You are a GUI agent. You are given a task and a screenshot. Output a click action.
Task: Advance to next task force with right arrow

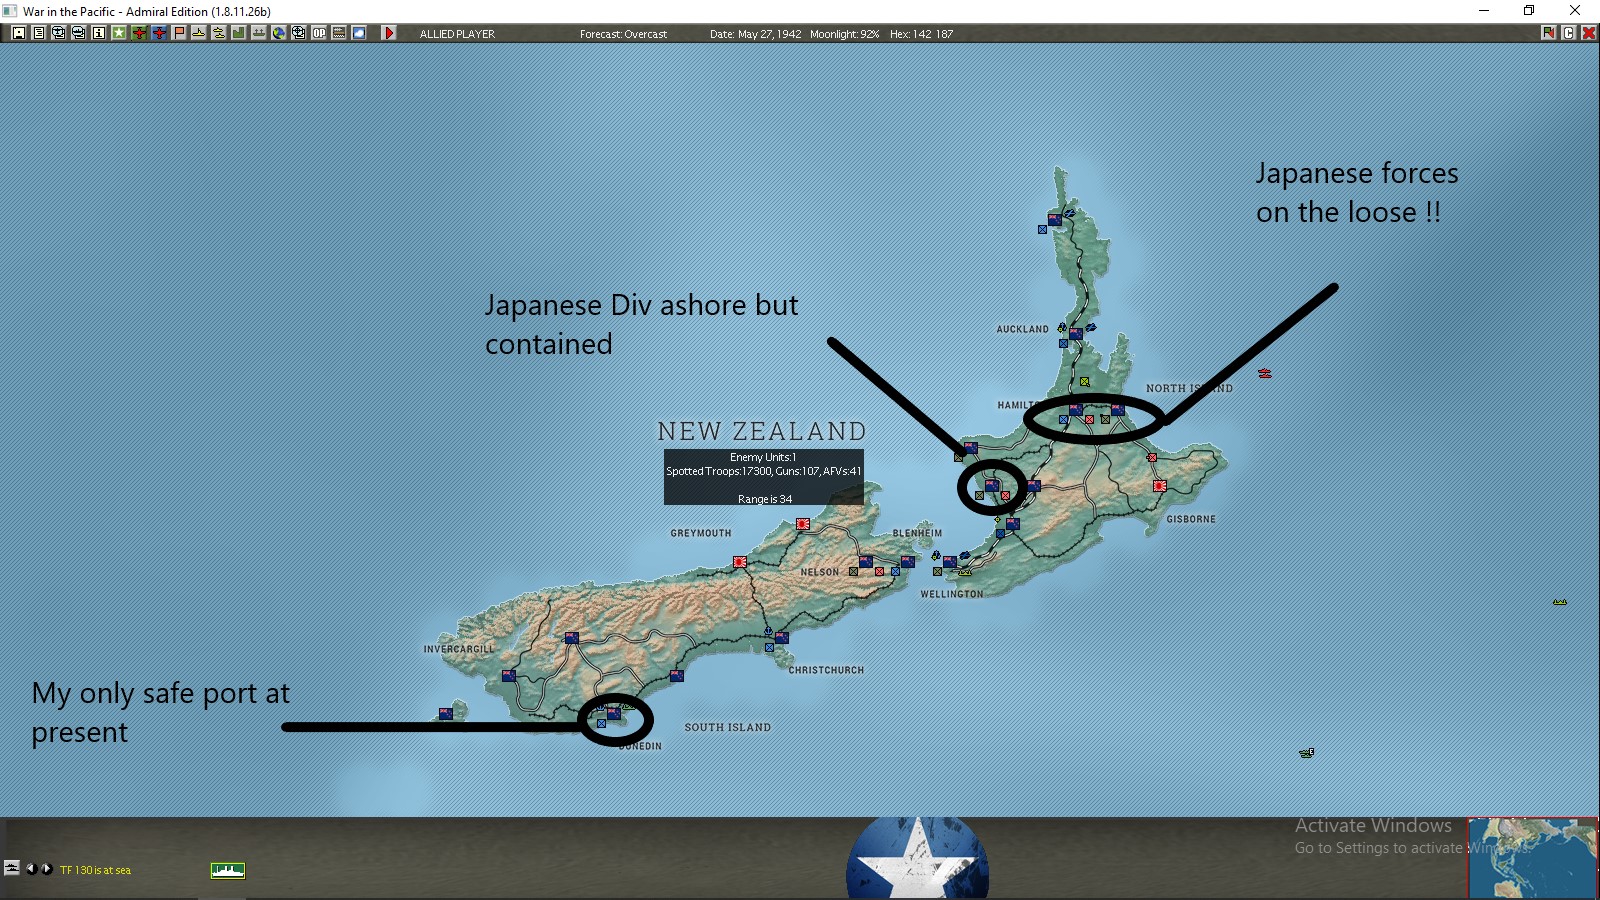pyautogui.click(x=45, y=870)
